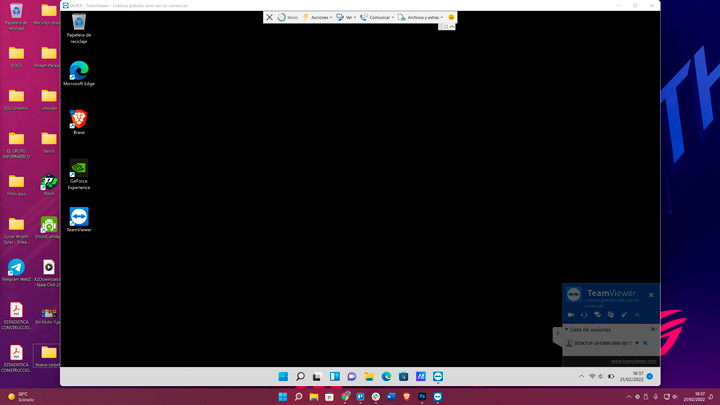This screenshot has height=405, width=720.
Task: Toggle fullscreen icon under the session toolbar
Action: coord(445,27)
